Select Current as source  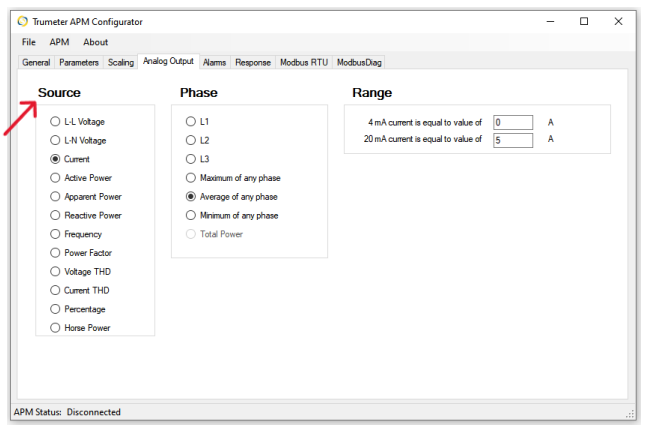[70, 159]
